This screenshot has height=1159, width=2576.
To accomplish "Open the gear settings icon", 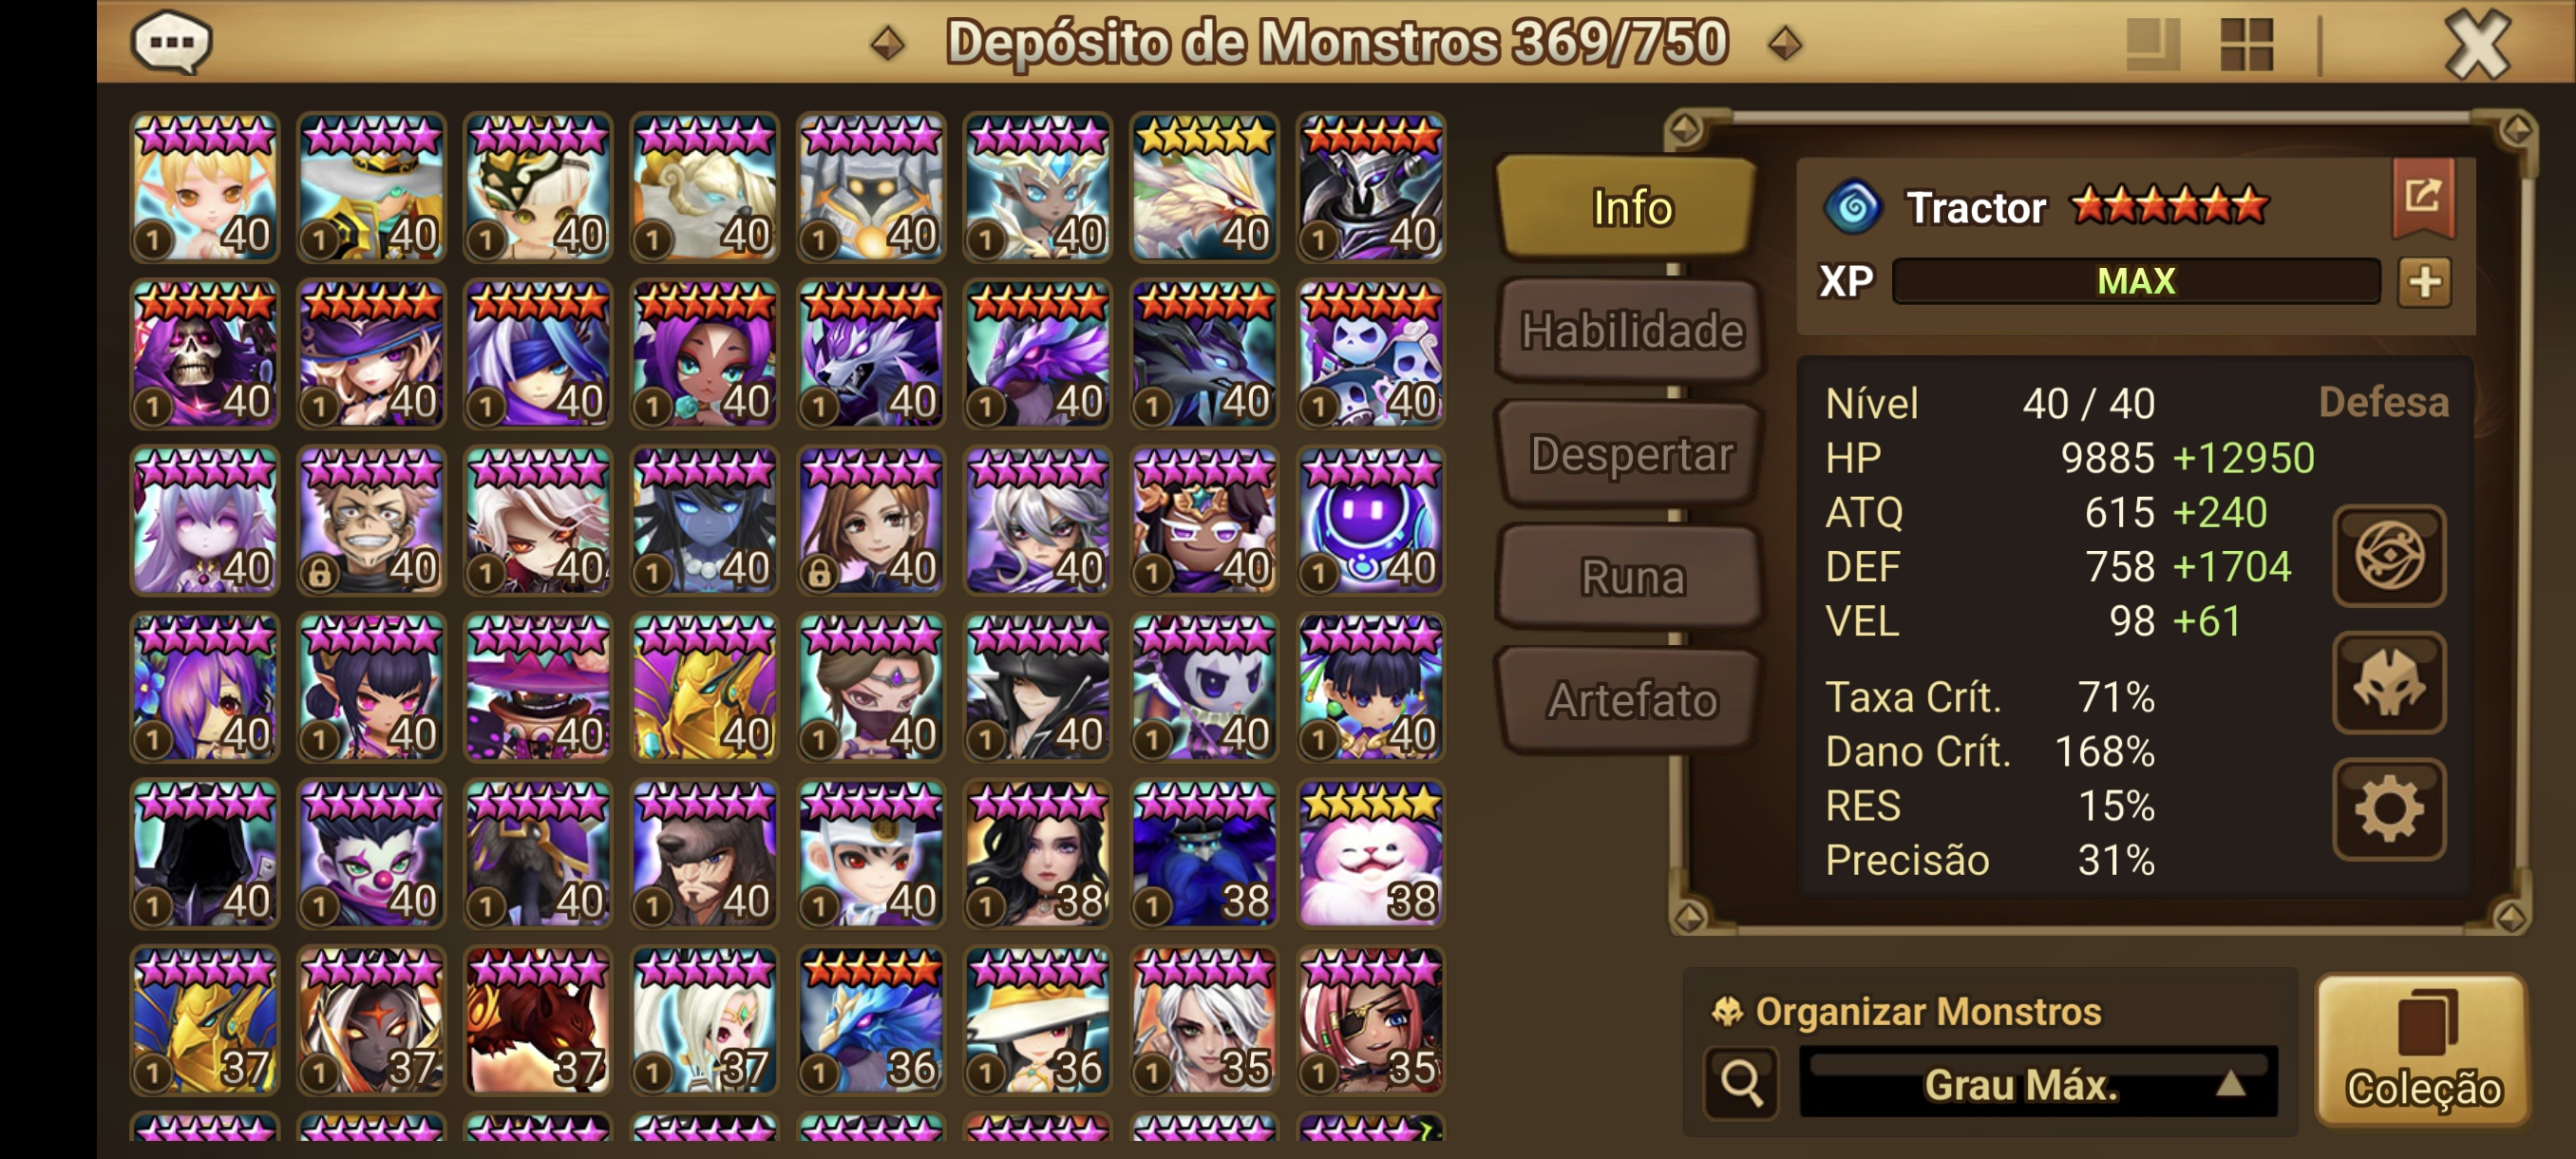I will 2388,810.
